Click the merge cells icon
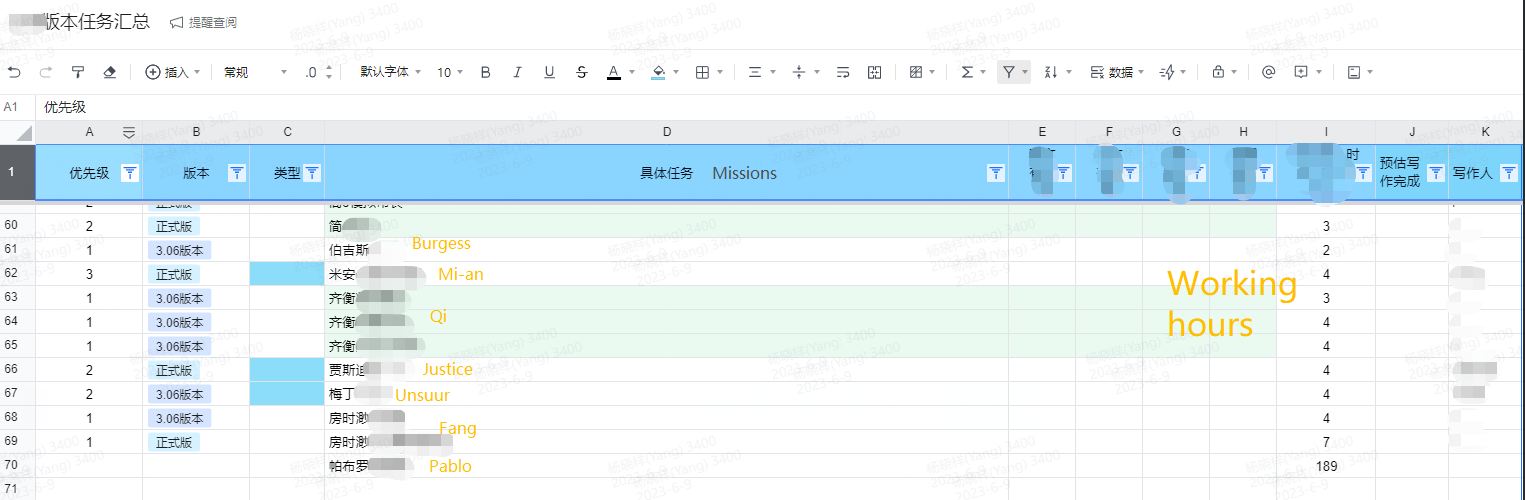 tap(875, 72)
